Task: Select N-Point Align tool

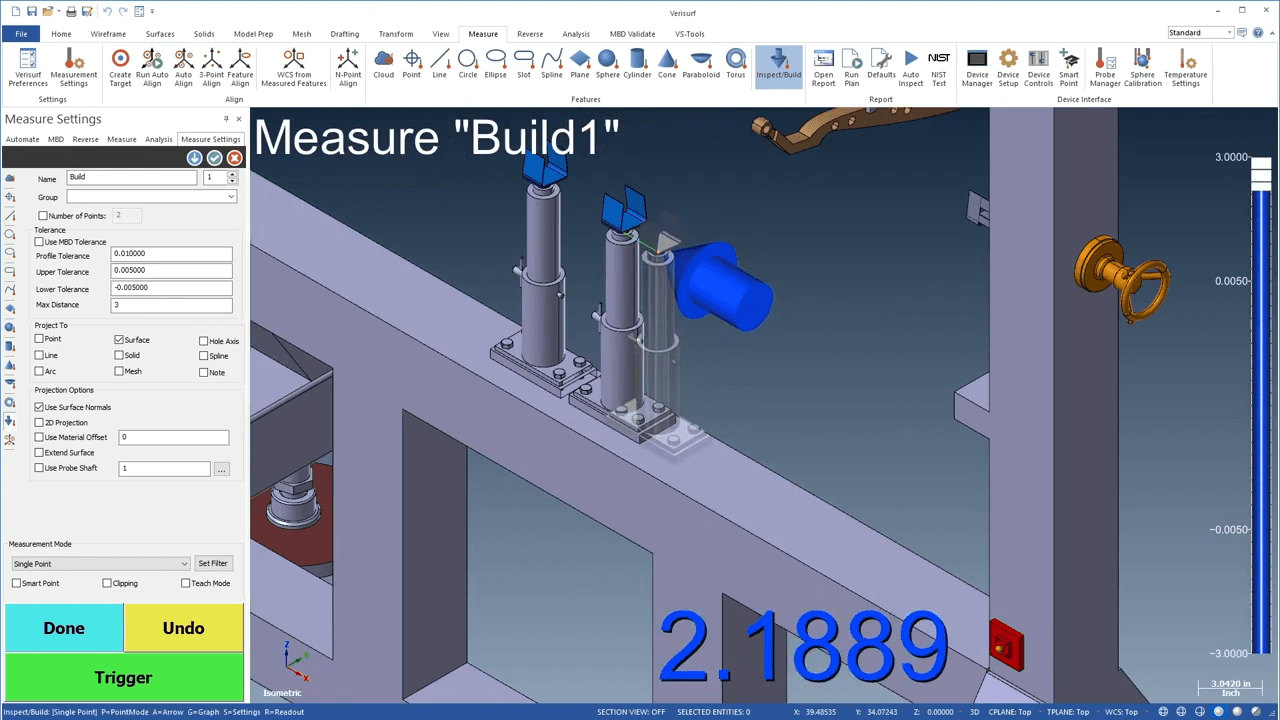Action: click(x=348, y=68)
